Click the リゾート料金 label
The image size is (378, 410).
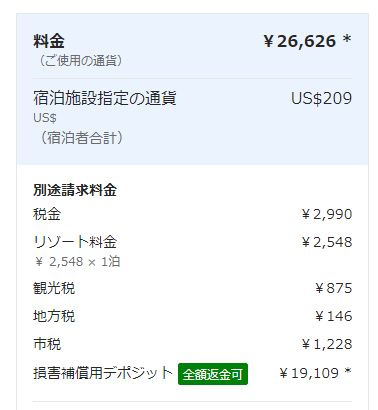75,242
